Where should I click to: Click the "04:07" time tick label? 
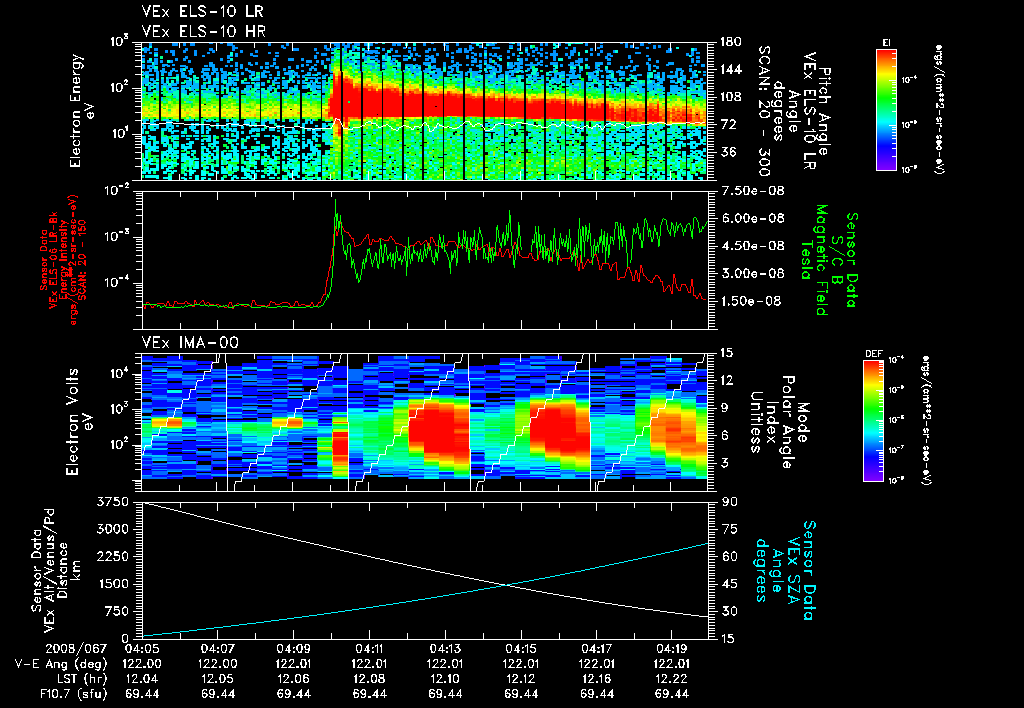(218, 649)
